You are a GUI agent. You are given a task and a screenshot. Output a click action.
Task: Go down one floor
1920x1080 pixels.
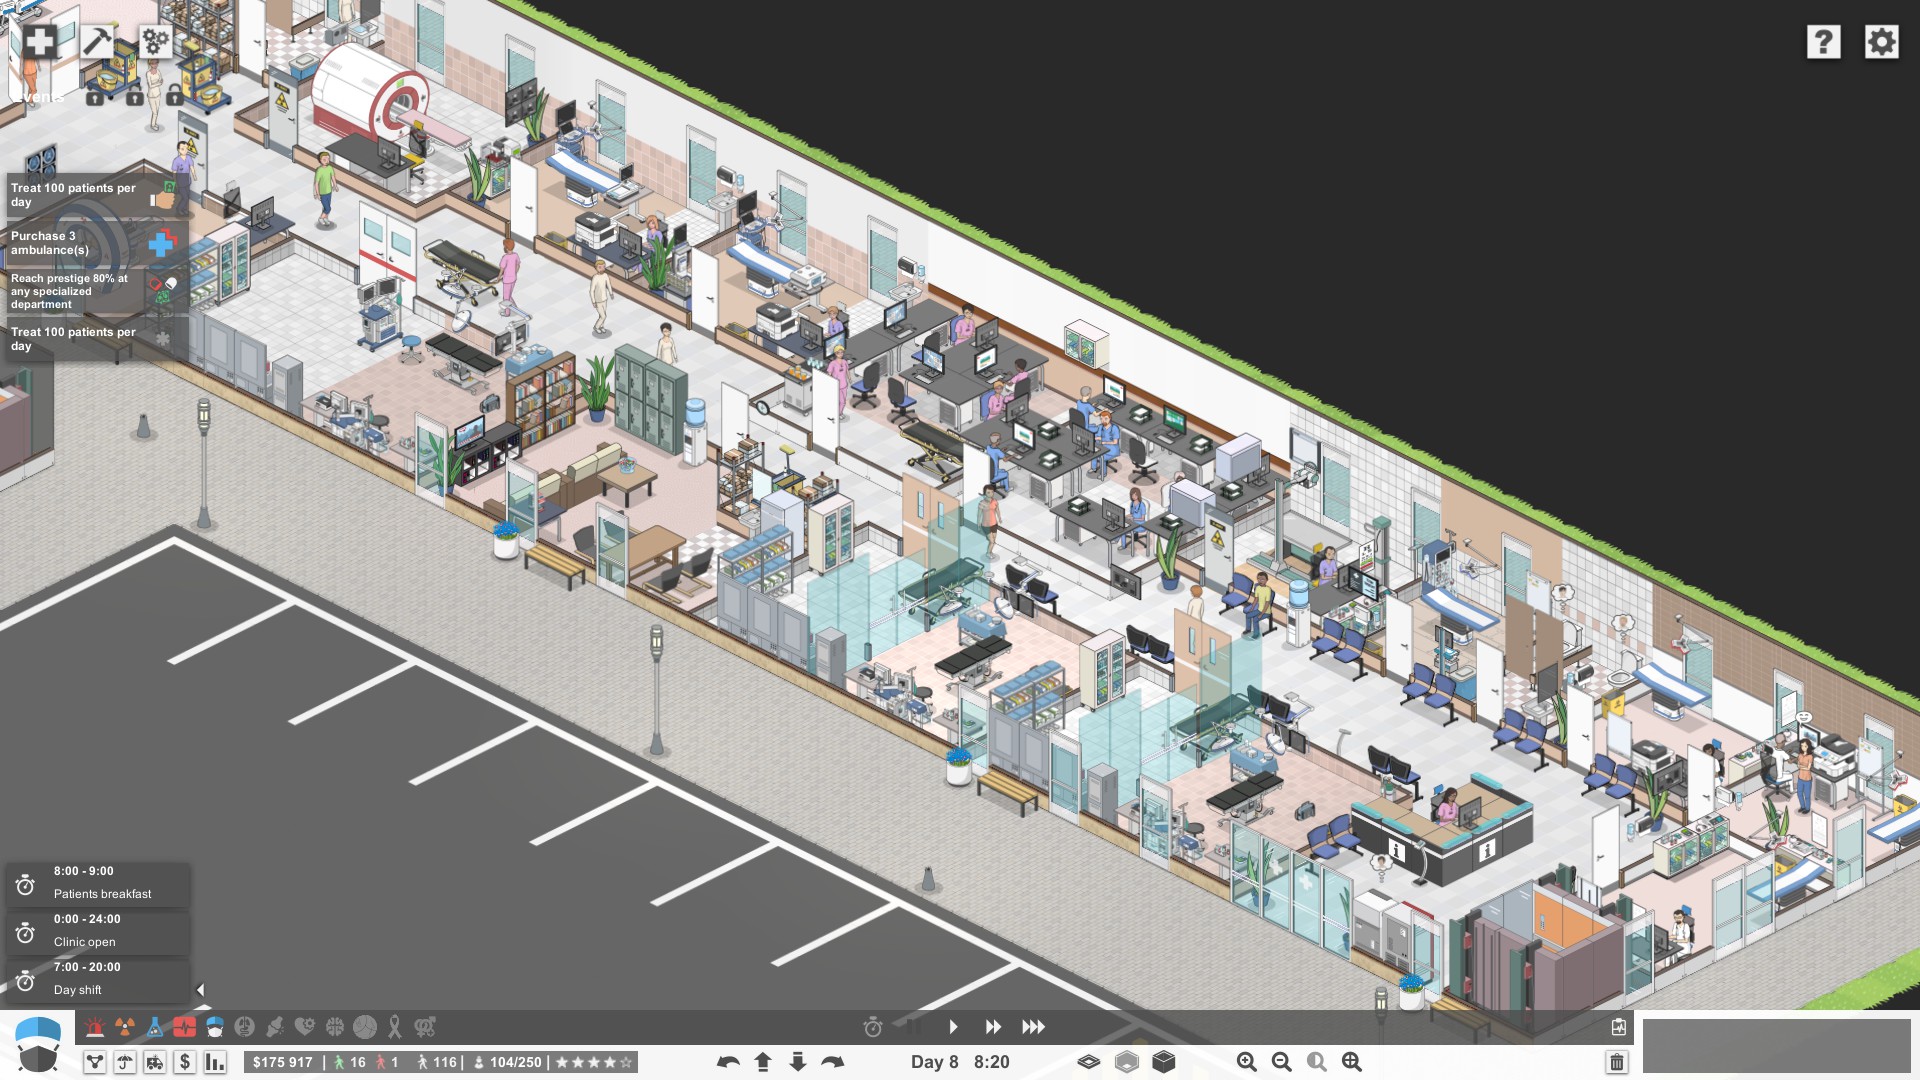pos(797,1062)
